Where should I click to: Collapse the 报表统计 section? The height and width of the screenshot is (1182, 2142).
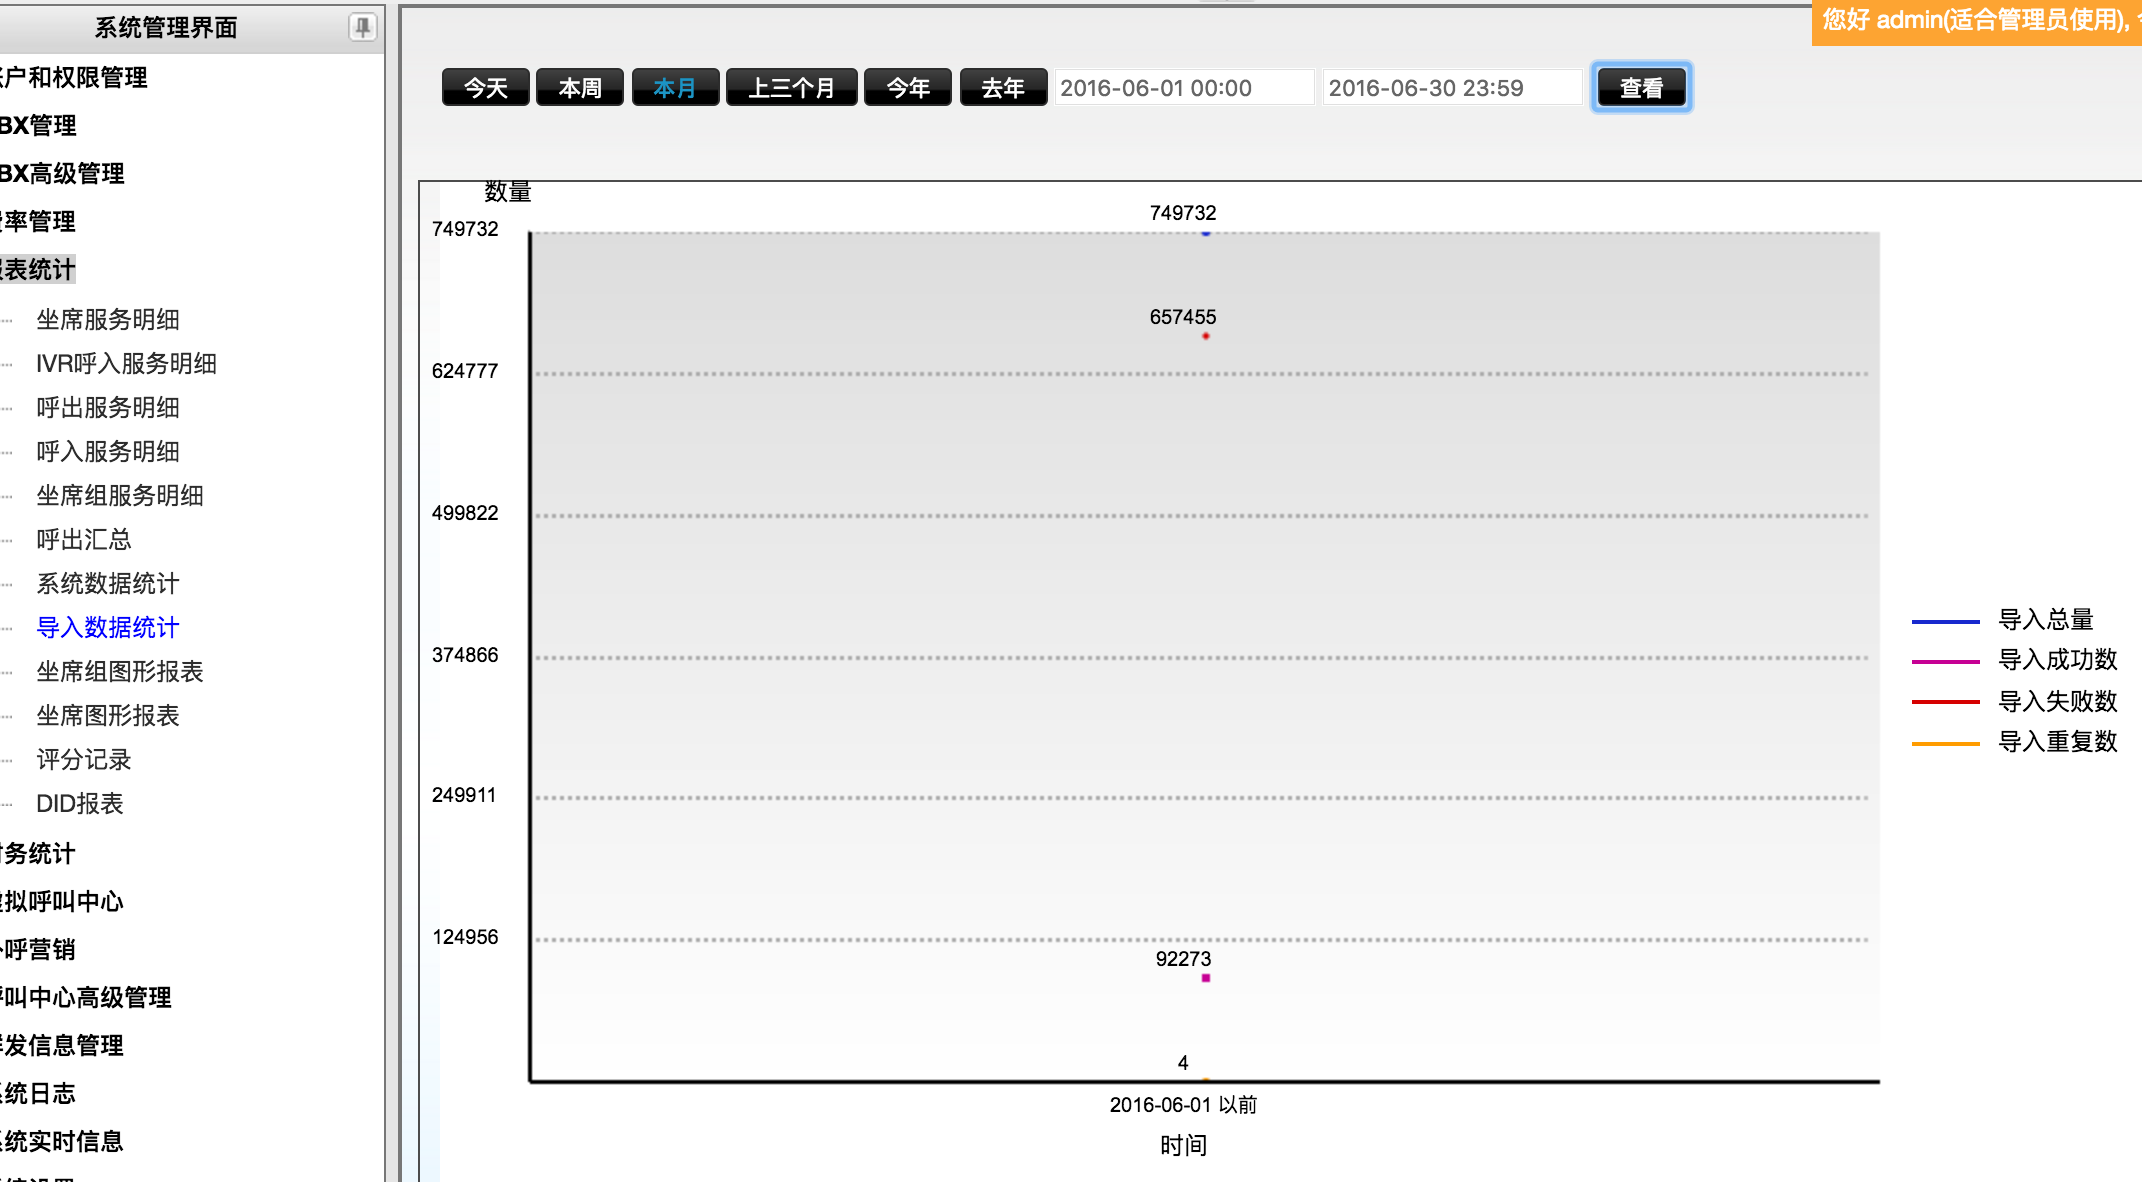(38, 270)
